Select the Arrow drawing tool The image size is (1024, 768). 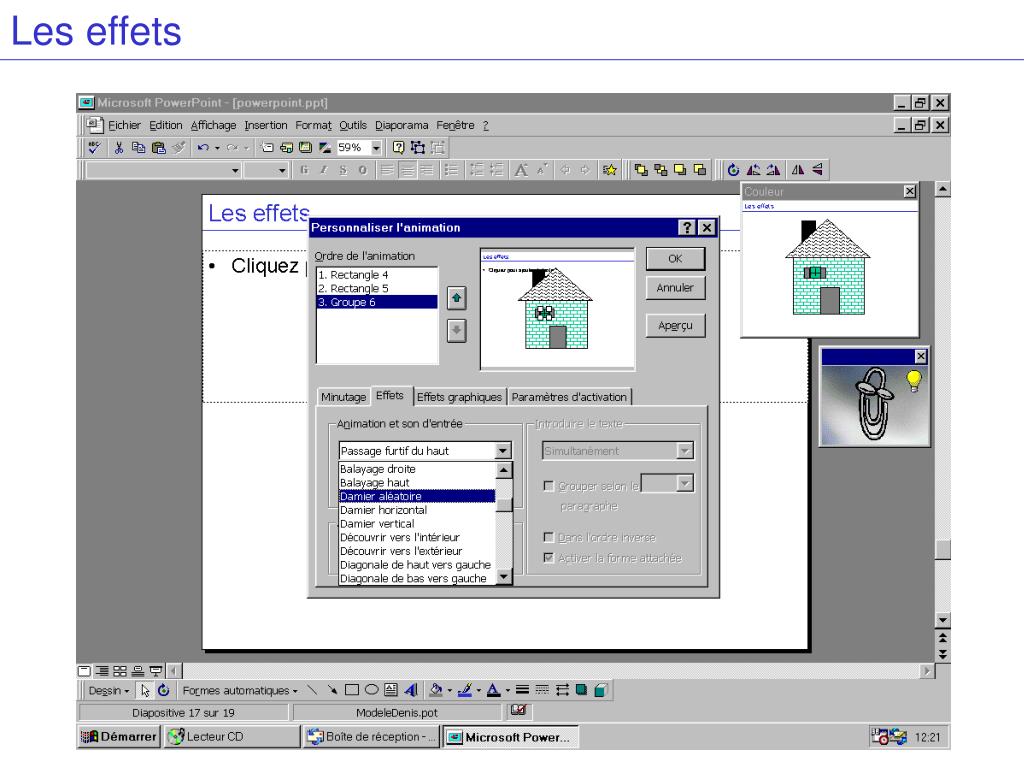coord(332,690)
